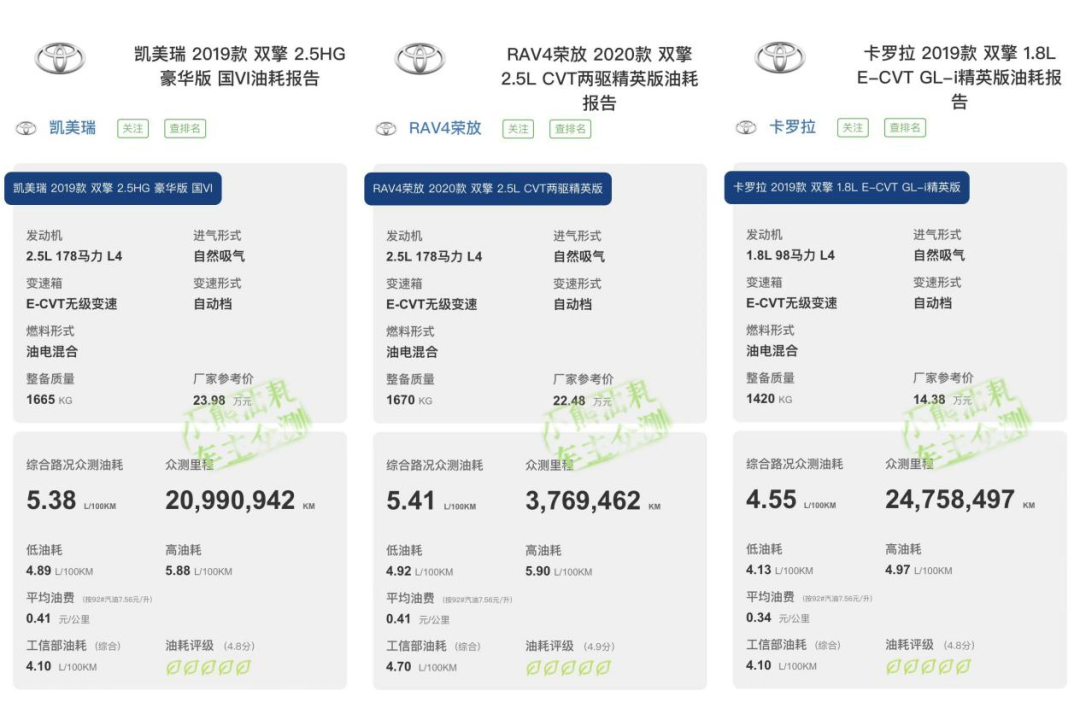Screen dimensions: 1080x720
Task: Click the large Toyota logo beside RAV4荣放 report title
Action: point(419,59)
